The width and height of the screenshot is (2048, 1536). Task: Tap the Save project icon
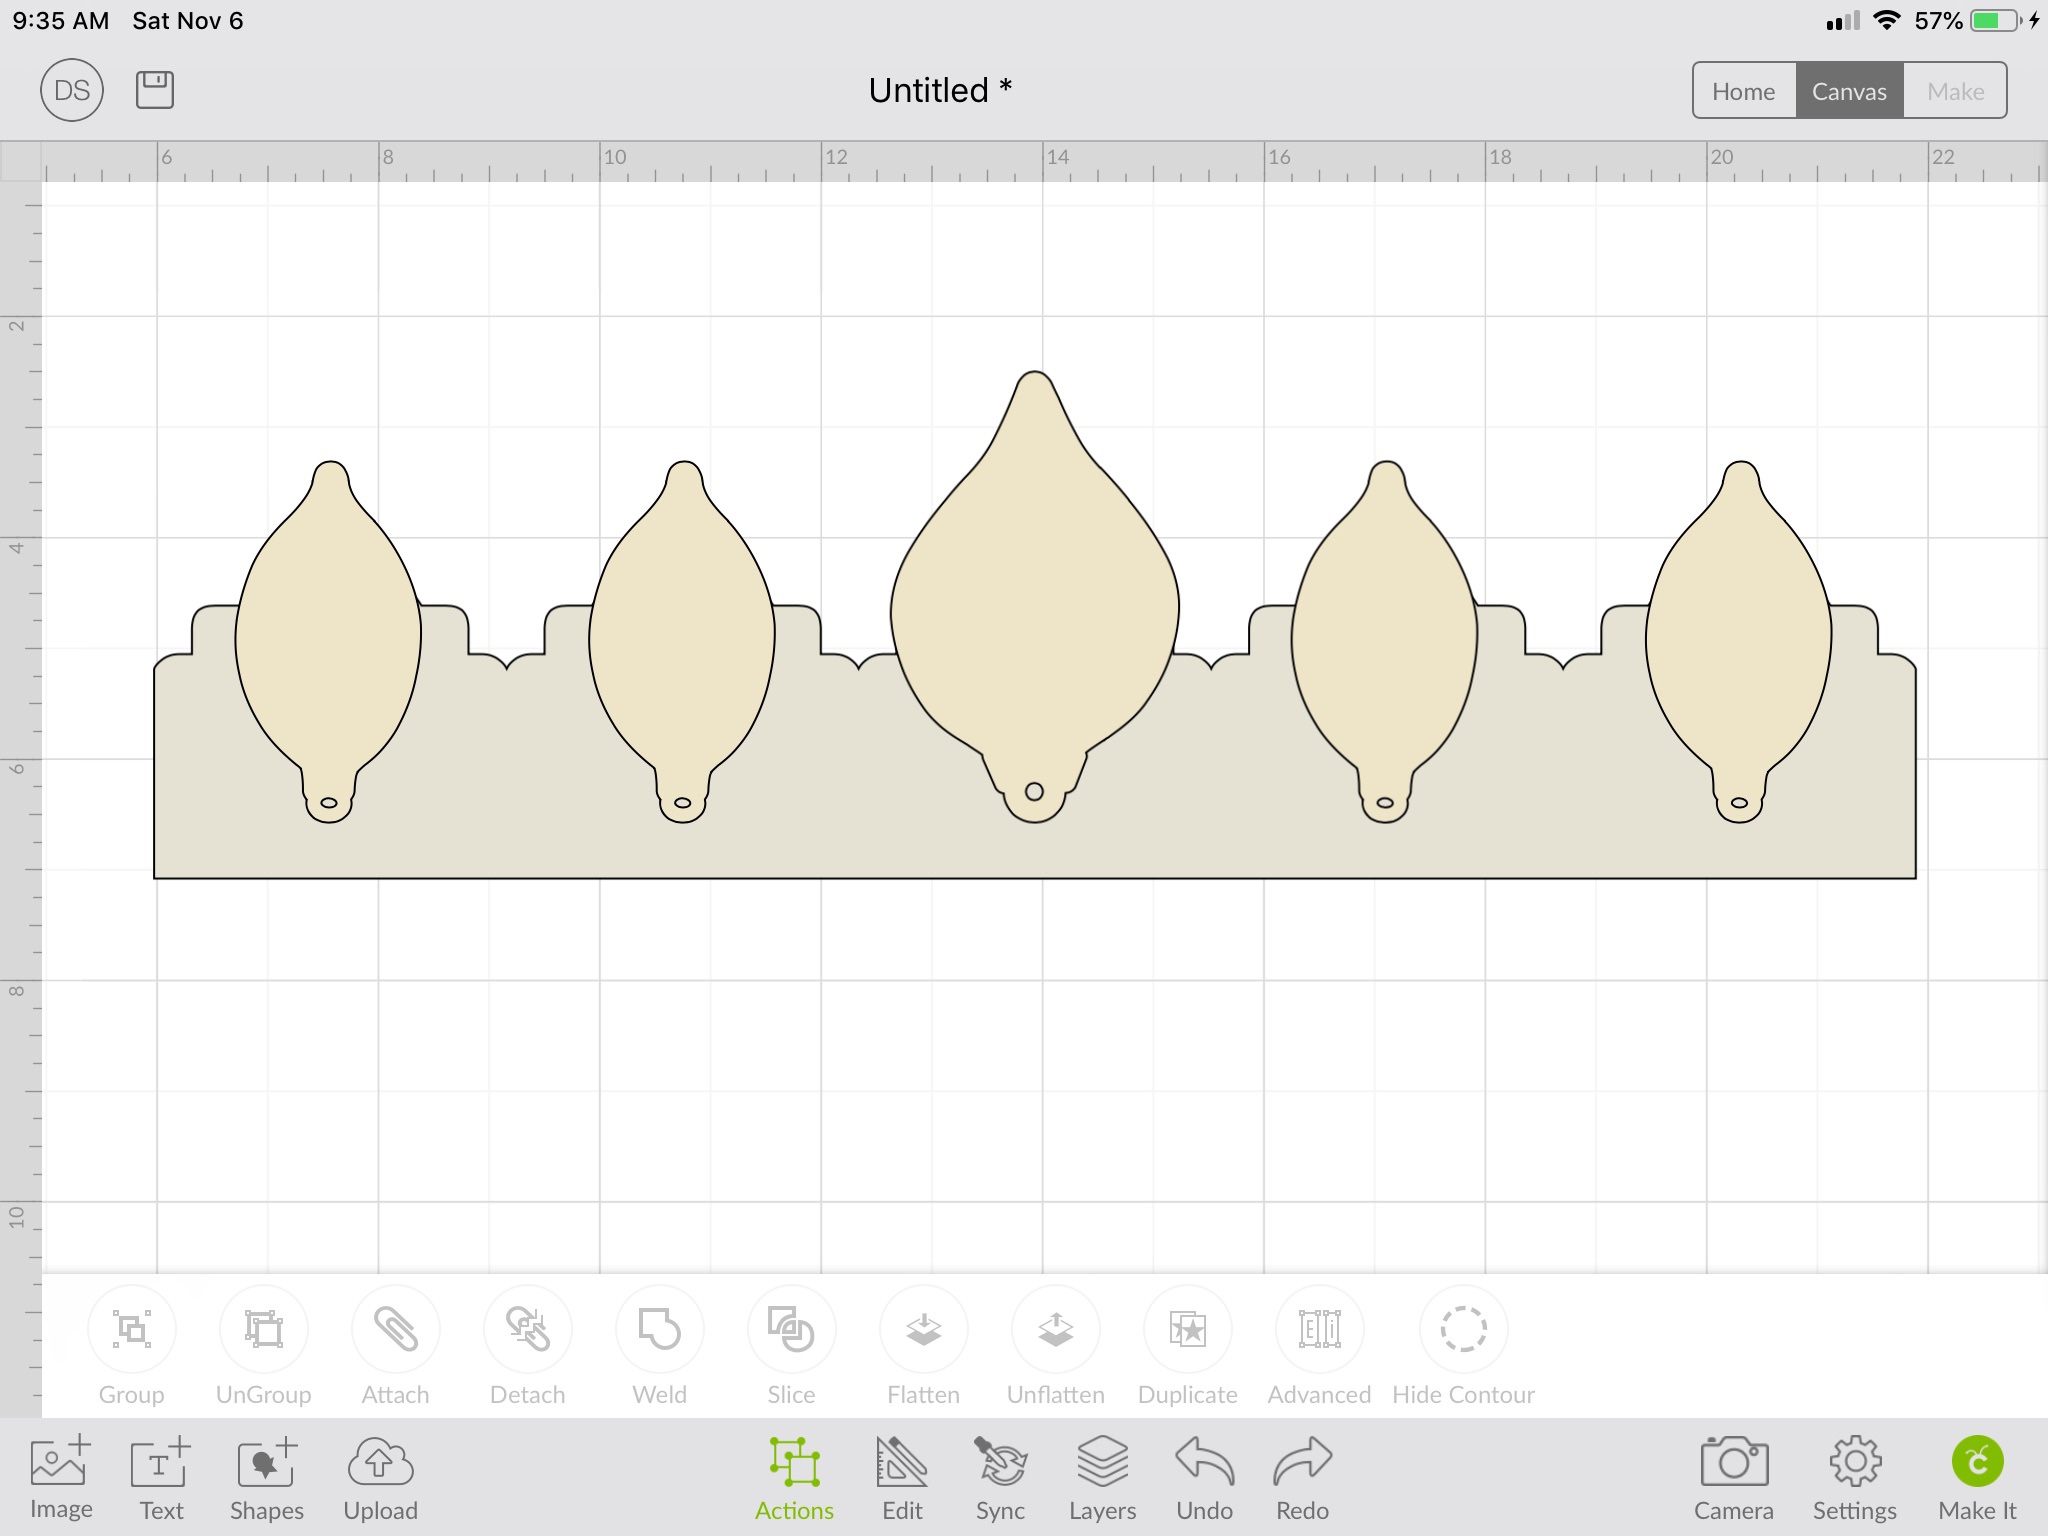(155, 90)
